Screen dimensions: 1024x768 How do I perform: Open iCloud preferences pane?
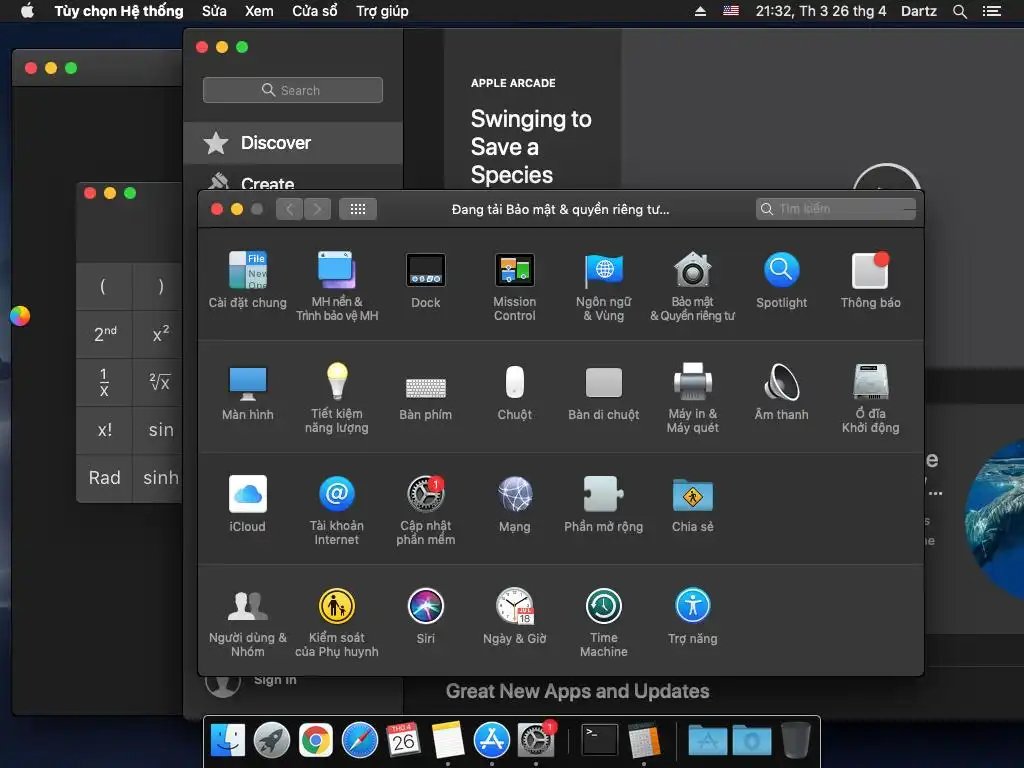[x=248, y=504]
